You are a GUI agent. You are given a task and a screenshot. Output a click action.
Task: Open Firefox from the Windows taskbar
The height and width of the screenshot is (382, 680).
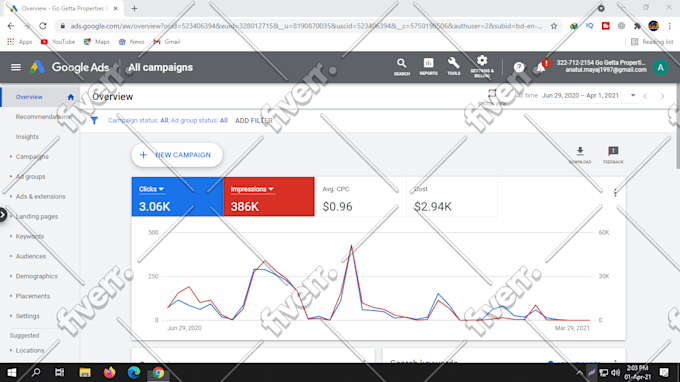pyautogui.click(x=109, y=372)
